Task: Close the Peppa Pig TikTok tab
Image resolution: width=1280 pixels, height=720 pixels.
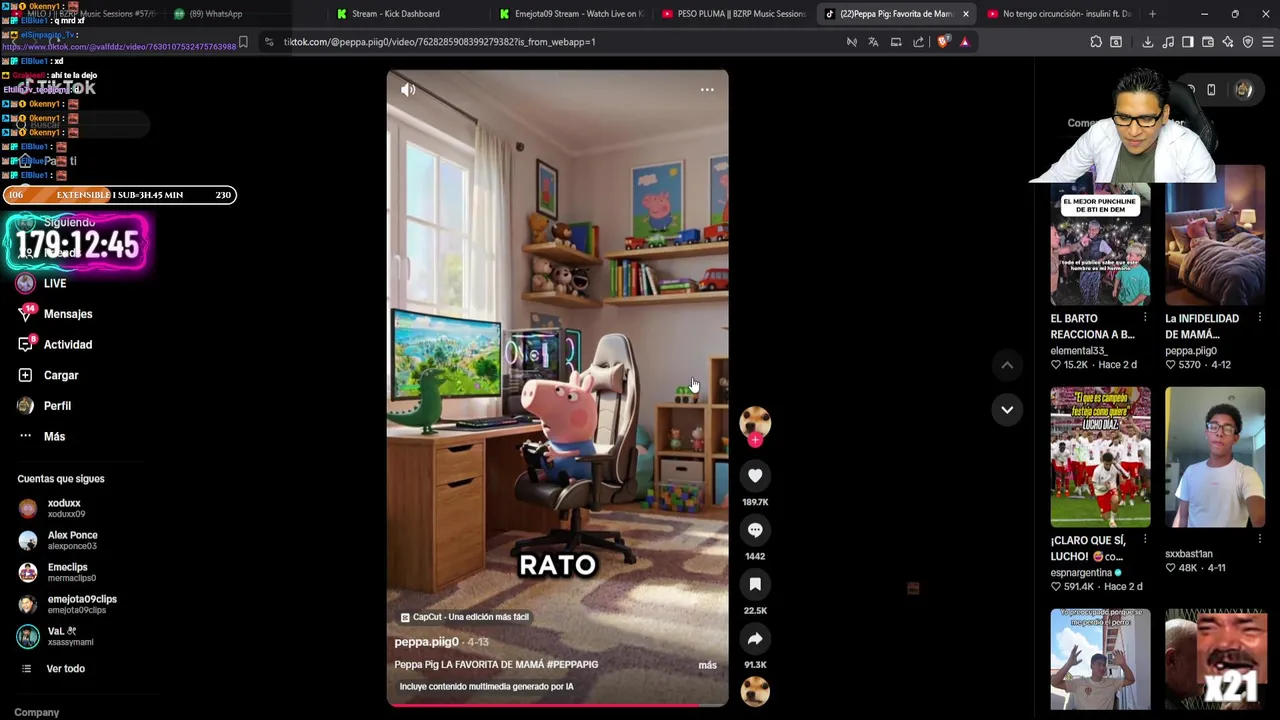Action: [965, 14]
